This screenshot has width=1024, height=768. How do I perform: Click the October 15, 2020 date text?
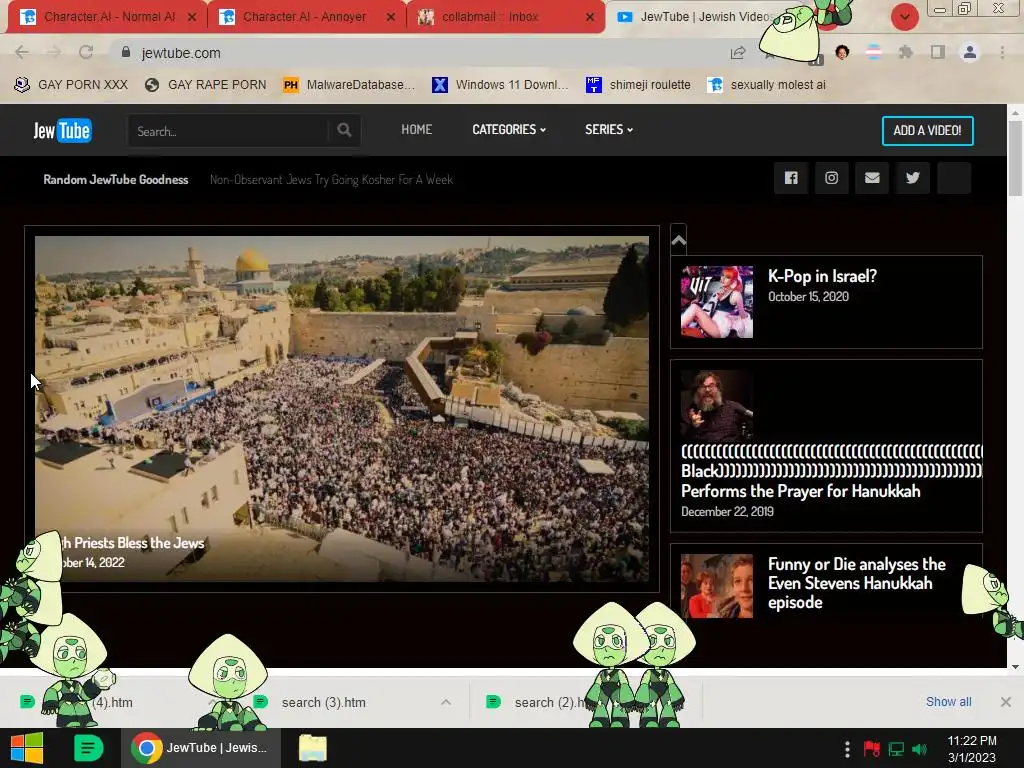[808, 296]
